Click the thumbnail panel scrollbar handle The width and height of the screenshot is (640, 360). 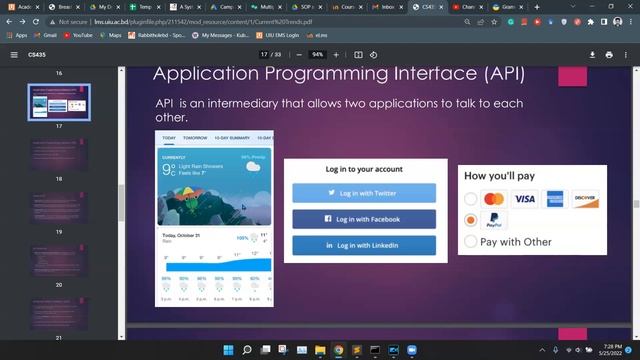(x=121, y=203)
